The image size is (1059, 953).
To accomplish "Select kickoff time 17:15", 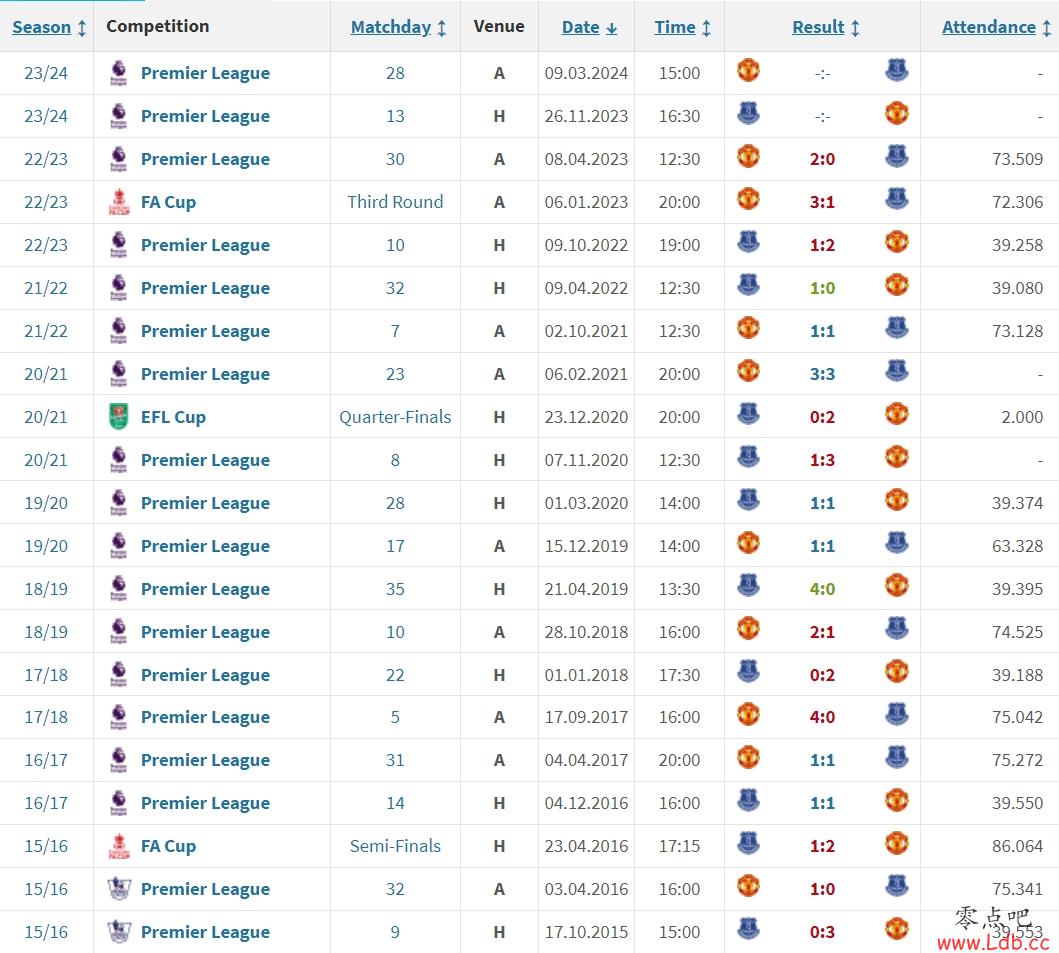I will pyautogui.click(x=679, y=846).
